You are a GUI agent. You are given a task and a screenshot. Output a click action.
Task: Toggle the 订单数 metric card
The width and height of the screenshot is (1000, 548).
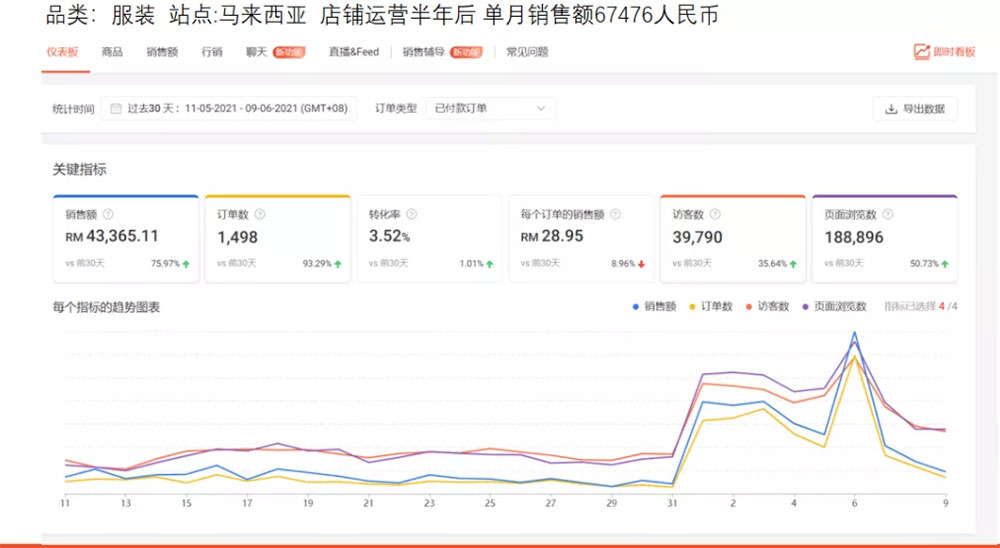tap(277, 238)
